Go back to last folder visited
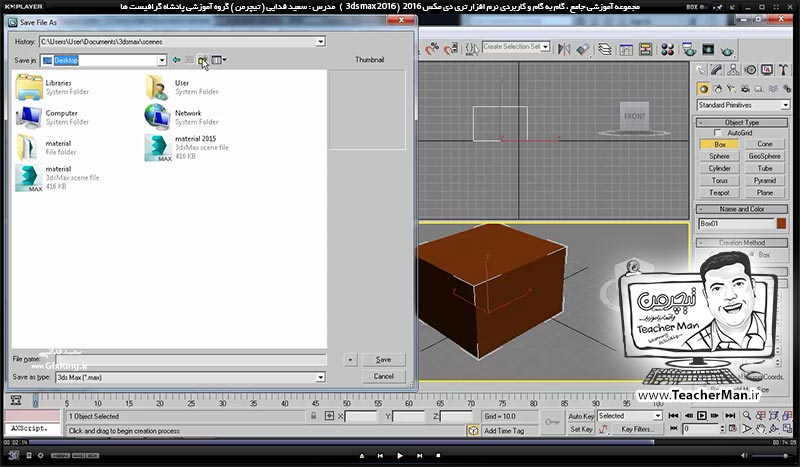 (177, 60)
